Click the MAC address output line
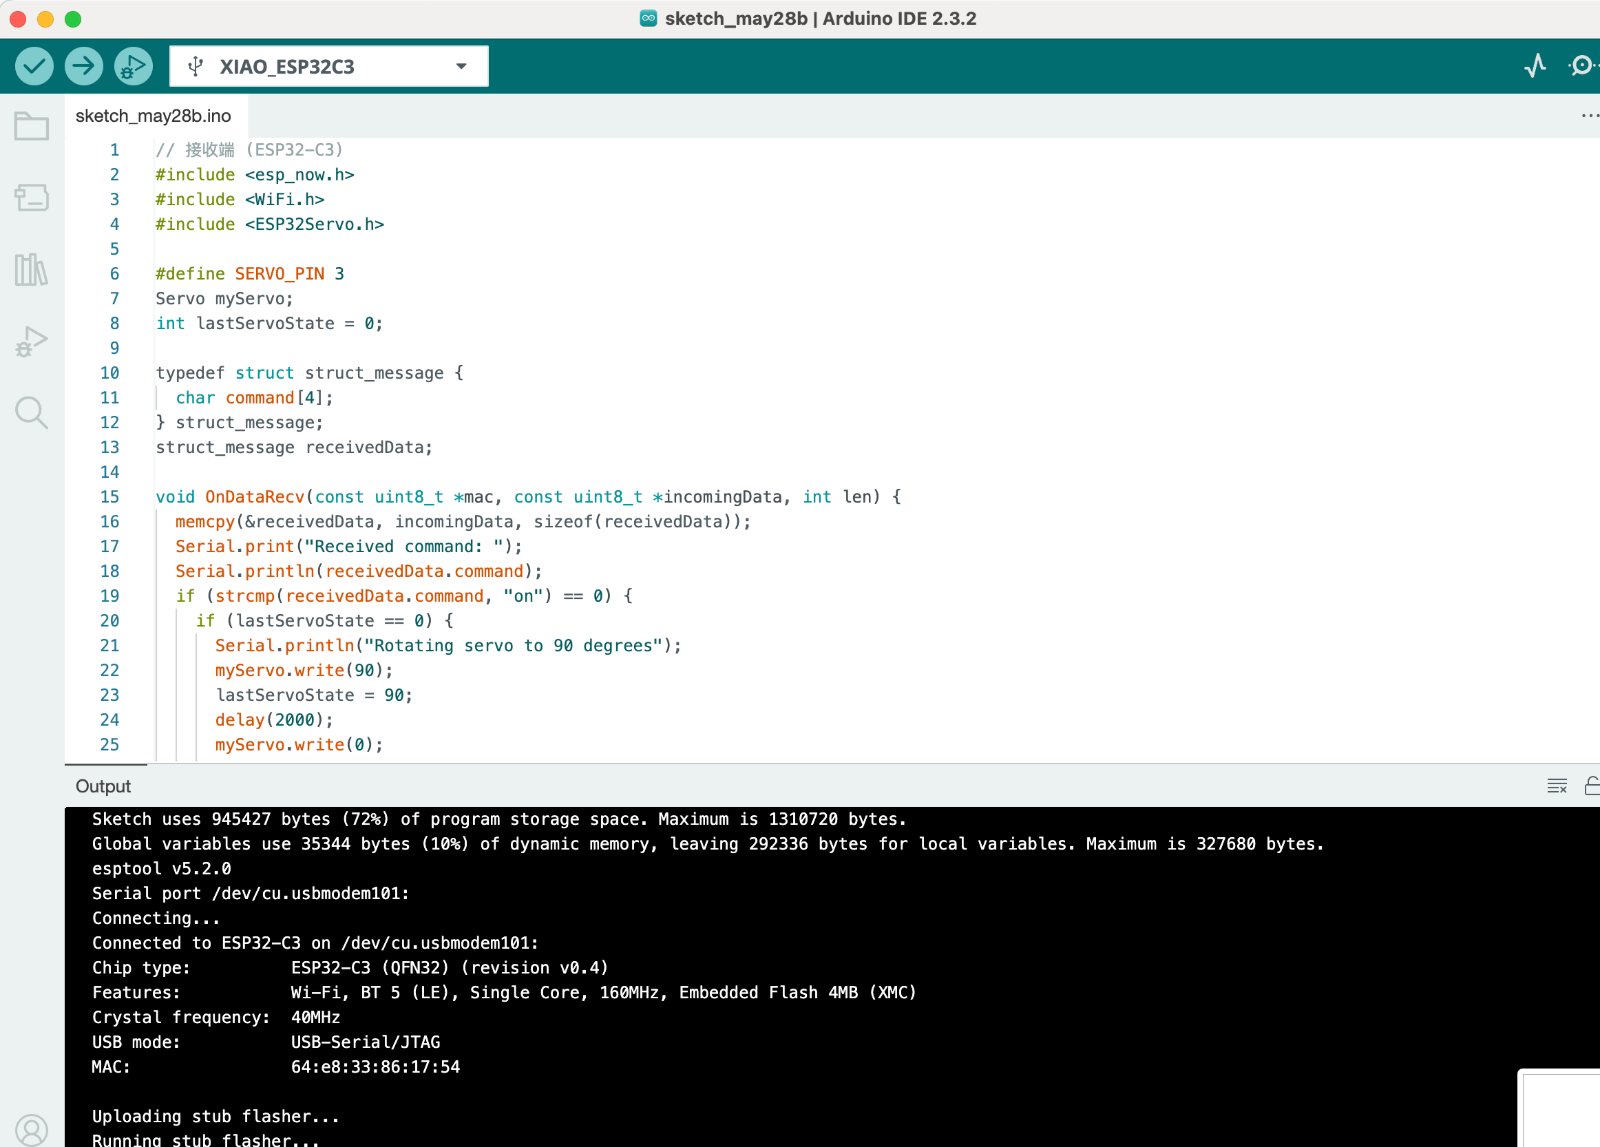Image resolution: width=1600 pixels, height=1147 pixels. point(276,1067)
